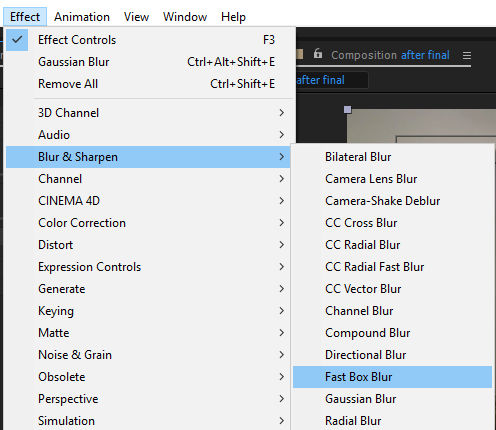
Task: Open the Window menu
Action: tap(185, 17)
